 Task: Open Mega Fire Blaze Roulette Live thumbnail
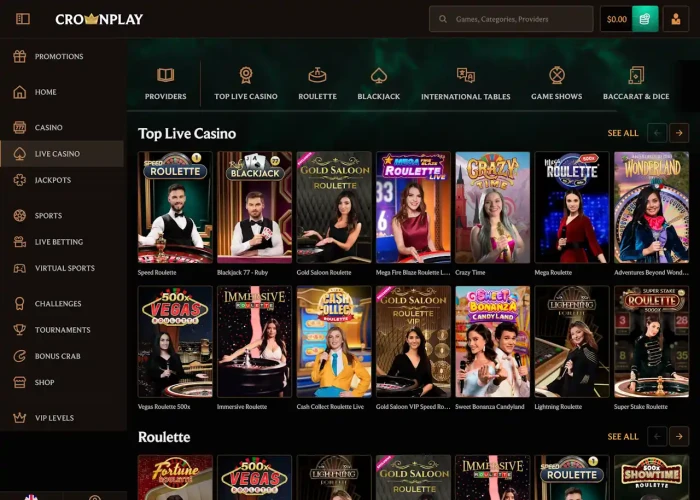coord(413,207)
